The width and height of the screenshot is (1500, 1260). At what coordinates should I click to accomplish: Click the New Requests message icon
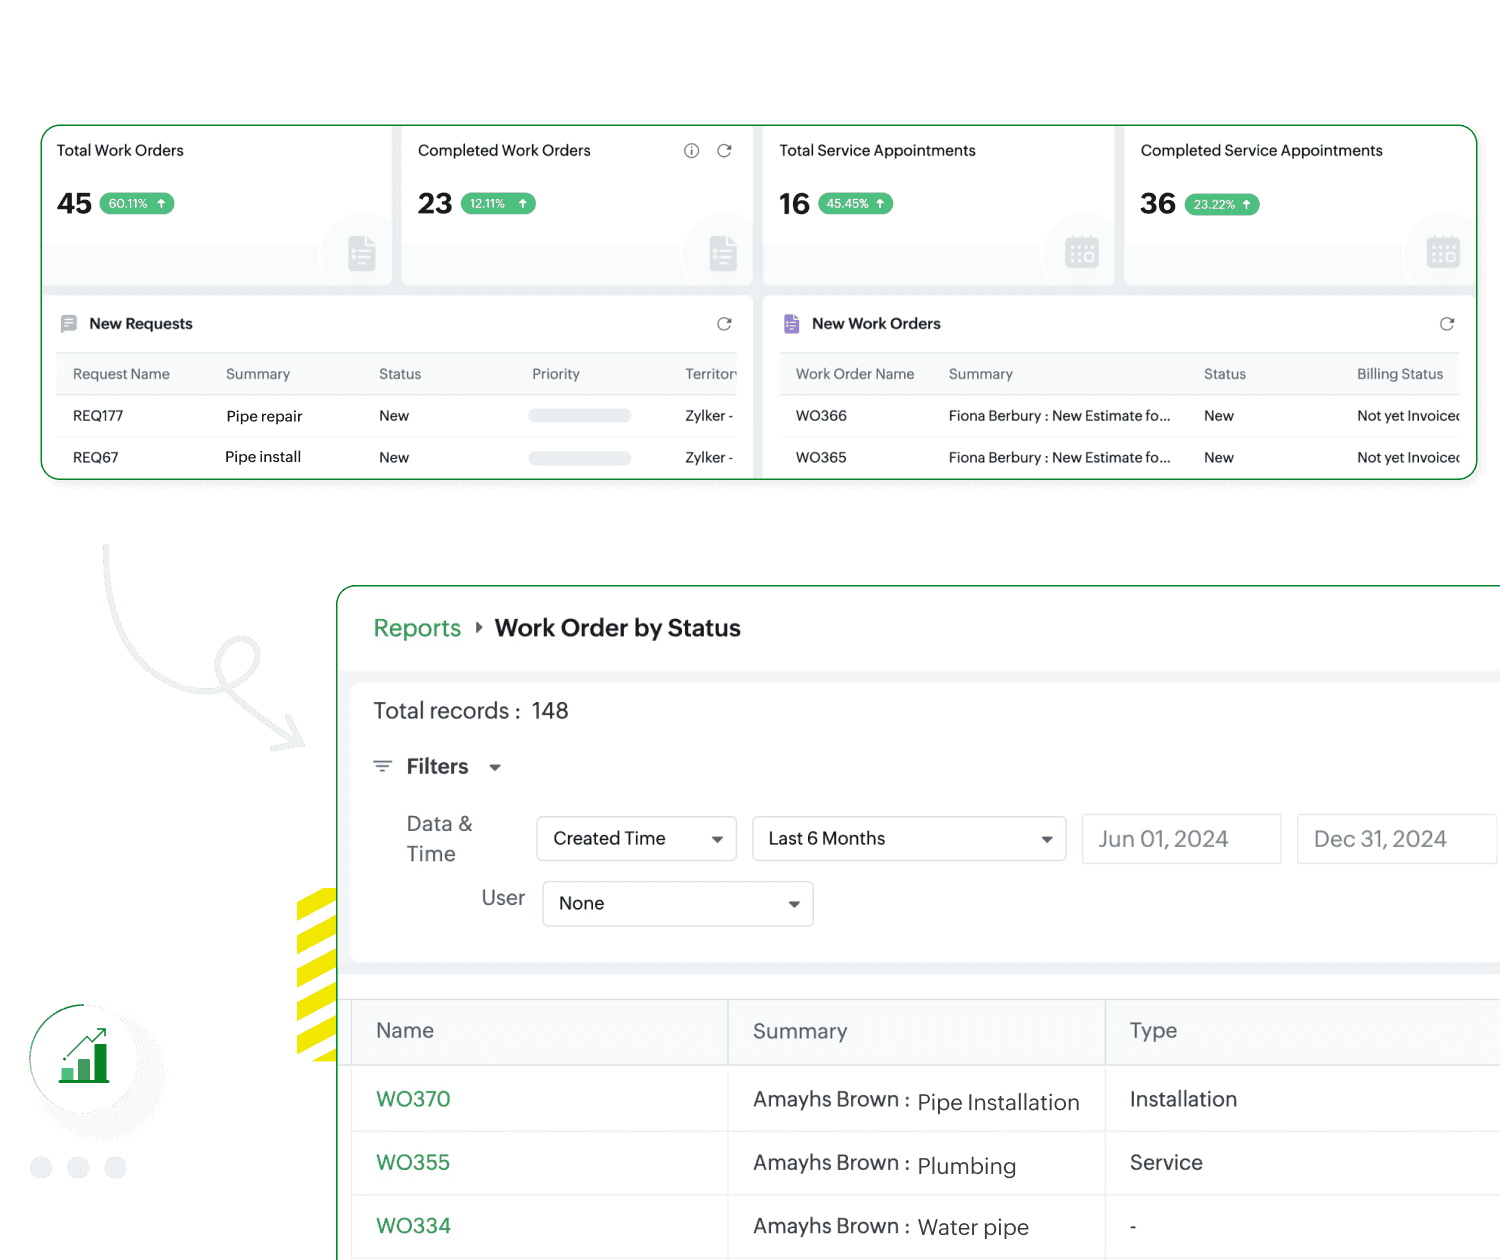pyautogui.click(x=69, y=324)
